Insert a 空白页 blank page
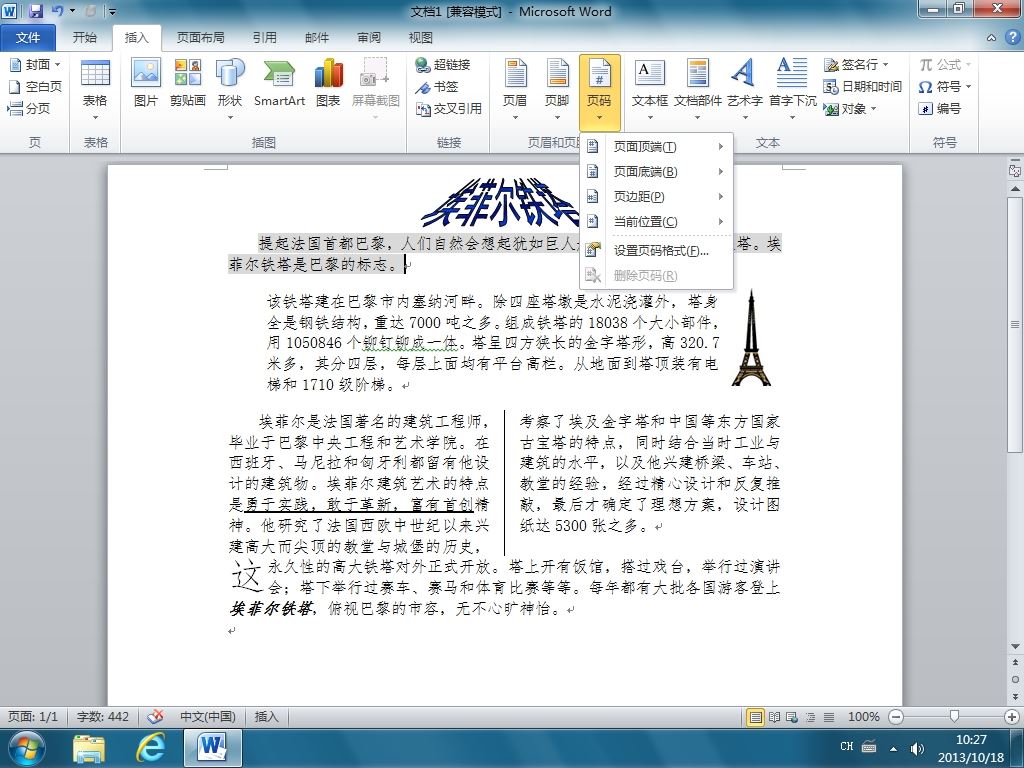Screen dimensions: 1024x768 pos(35,87)
